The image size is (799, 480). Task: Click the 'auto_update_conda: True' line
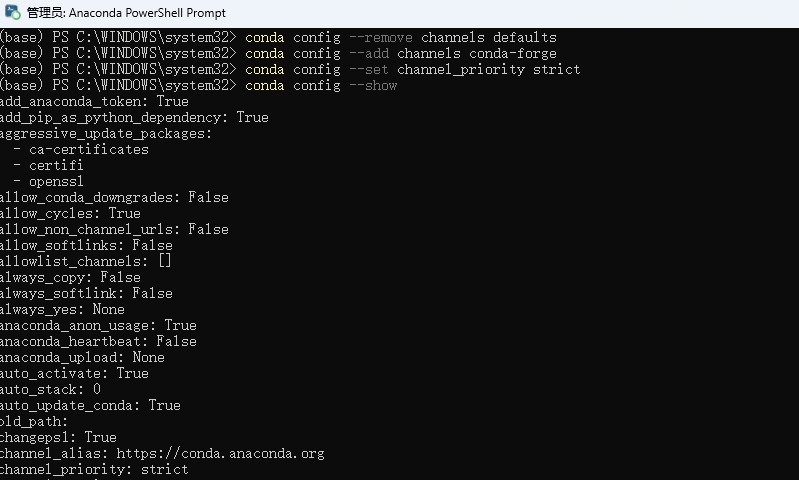click(90, 405)
